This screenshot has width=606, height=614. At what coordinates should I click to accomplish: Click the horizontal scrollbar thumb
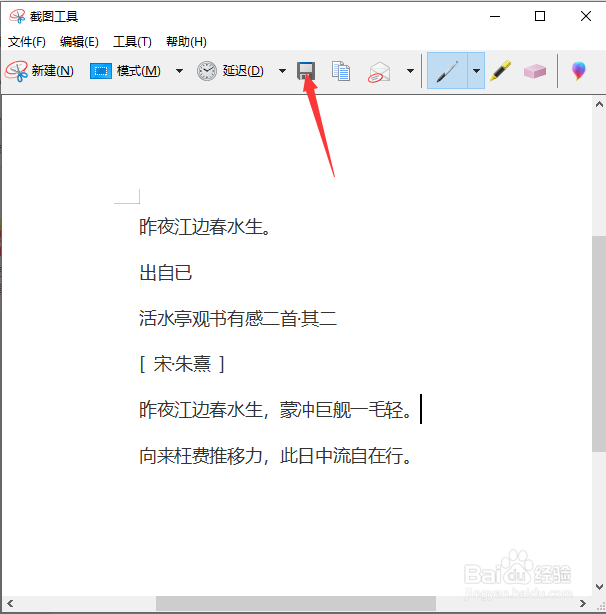[296, 603]
